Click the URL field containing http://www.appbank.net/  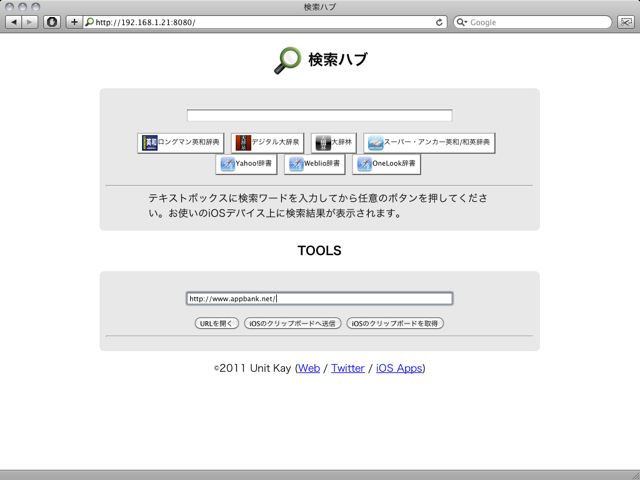pyautogui.click(x=320, y=298)
